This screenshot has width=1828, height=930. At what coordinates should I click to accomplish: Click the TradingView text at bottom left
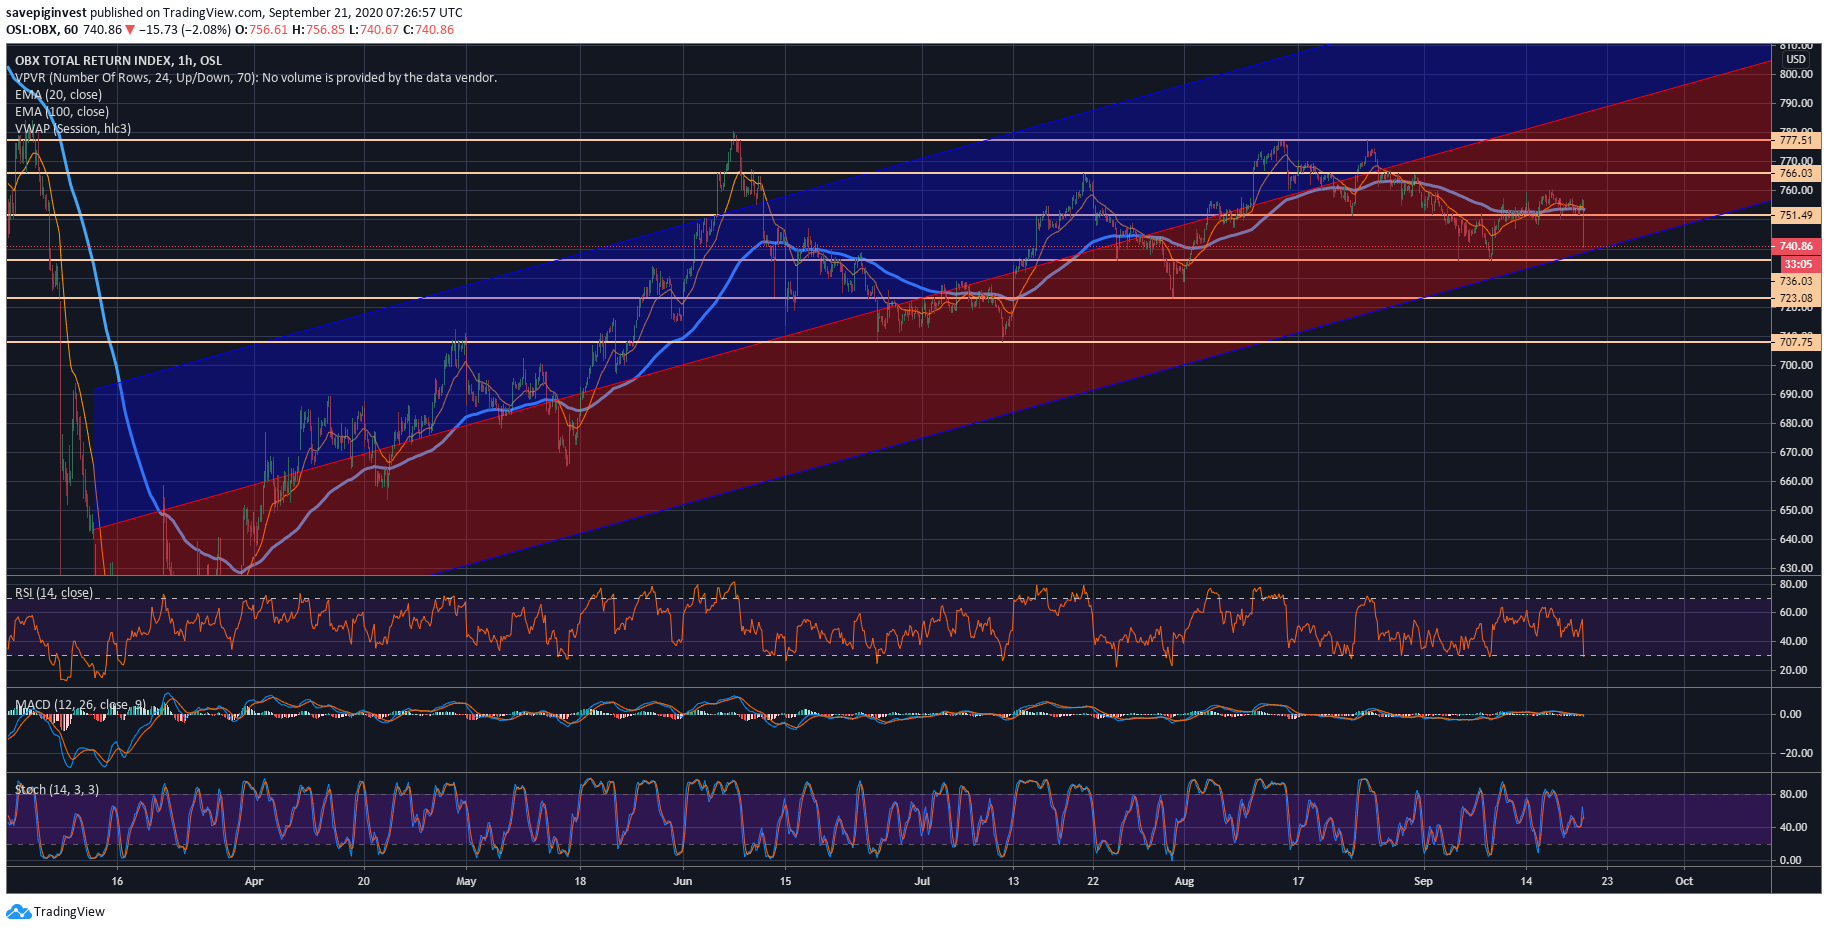coord(69,911)
